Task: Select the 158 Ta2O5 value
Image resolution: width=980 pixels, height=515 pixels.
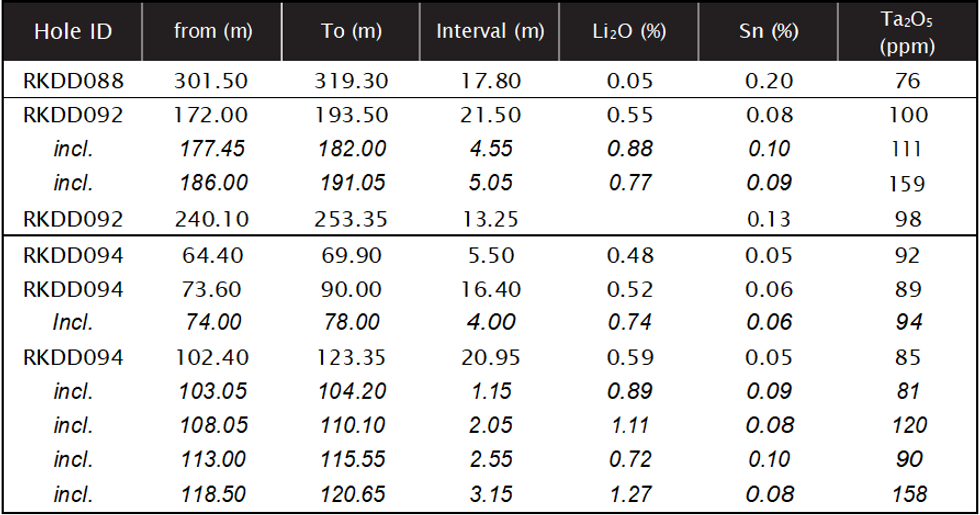Action: 907,493
